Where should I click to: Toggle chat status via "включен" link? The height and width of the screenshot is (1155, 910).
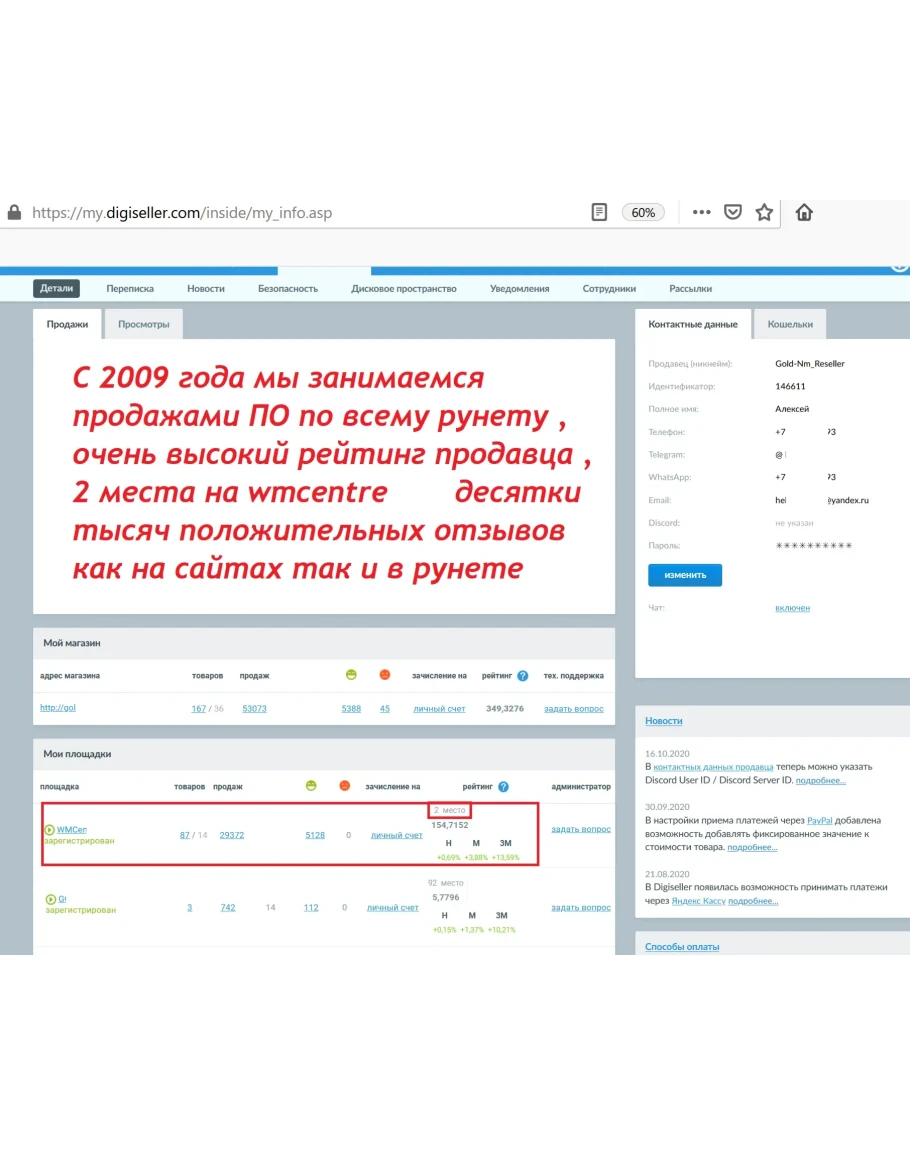click(792, 608)
